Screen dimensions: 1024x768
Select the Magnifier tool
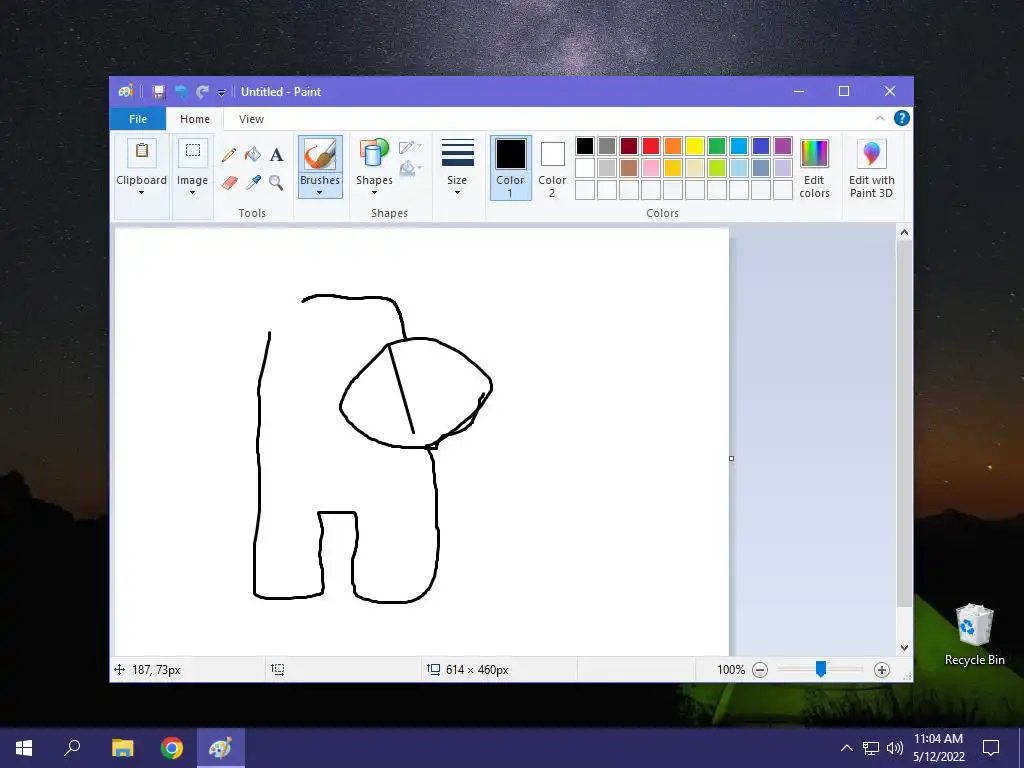click(276, 182)
